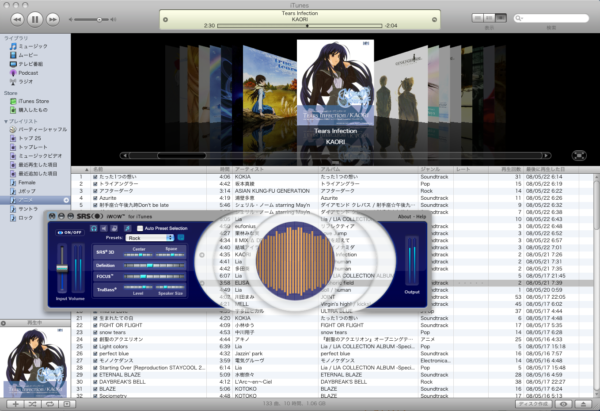600x411 pixels.
Task: Enter Cover Flow full screen mode
Action: click(579, 155)
